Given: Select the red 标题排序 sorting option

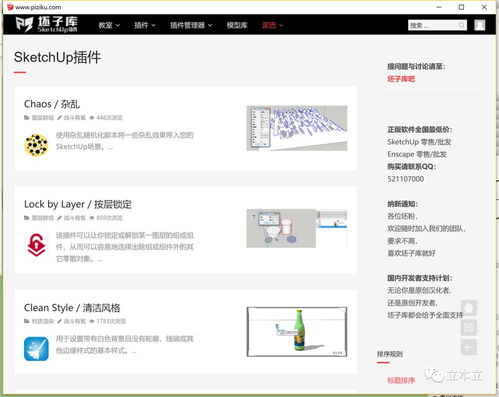Looking at the screenshot, I should point(401,380).
